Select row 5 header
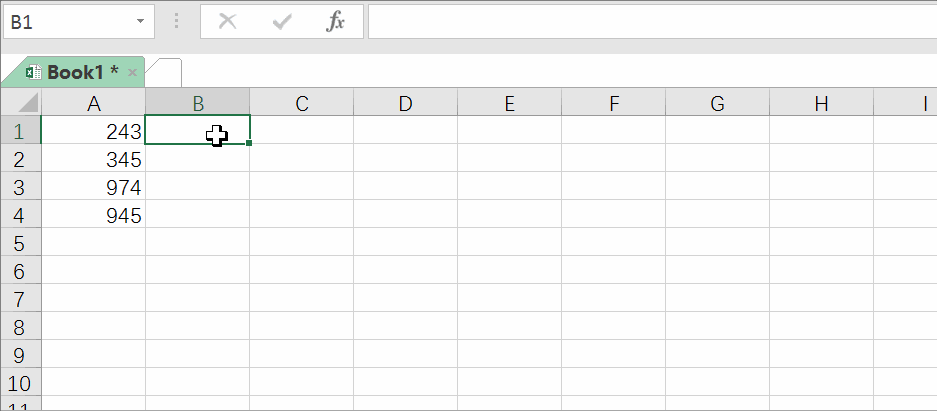Viewport: 937px width, 411px height. coord(20,243)
